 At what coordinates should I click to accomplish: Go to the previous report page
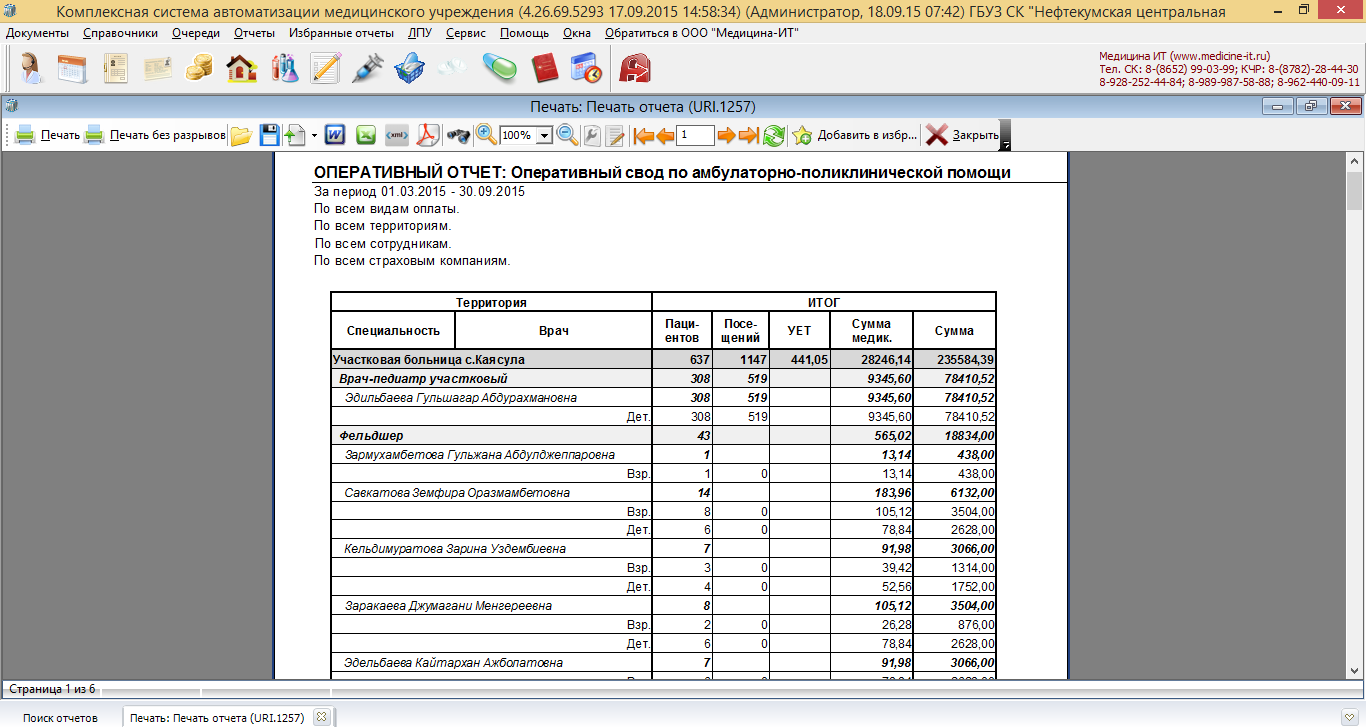(665, 135)
